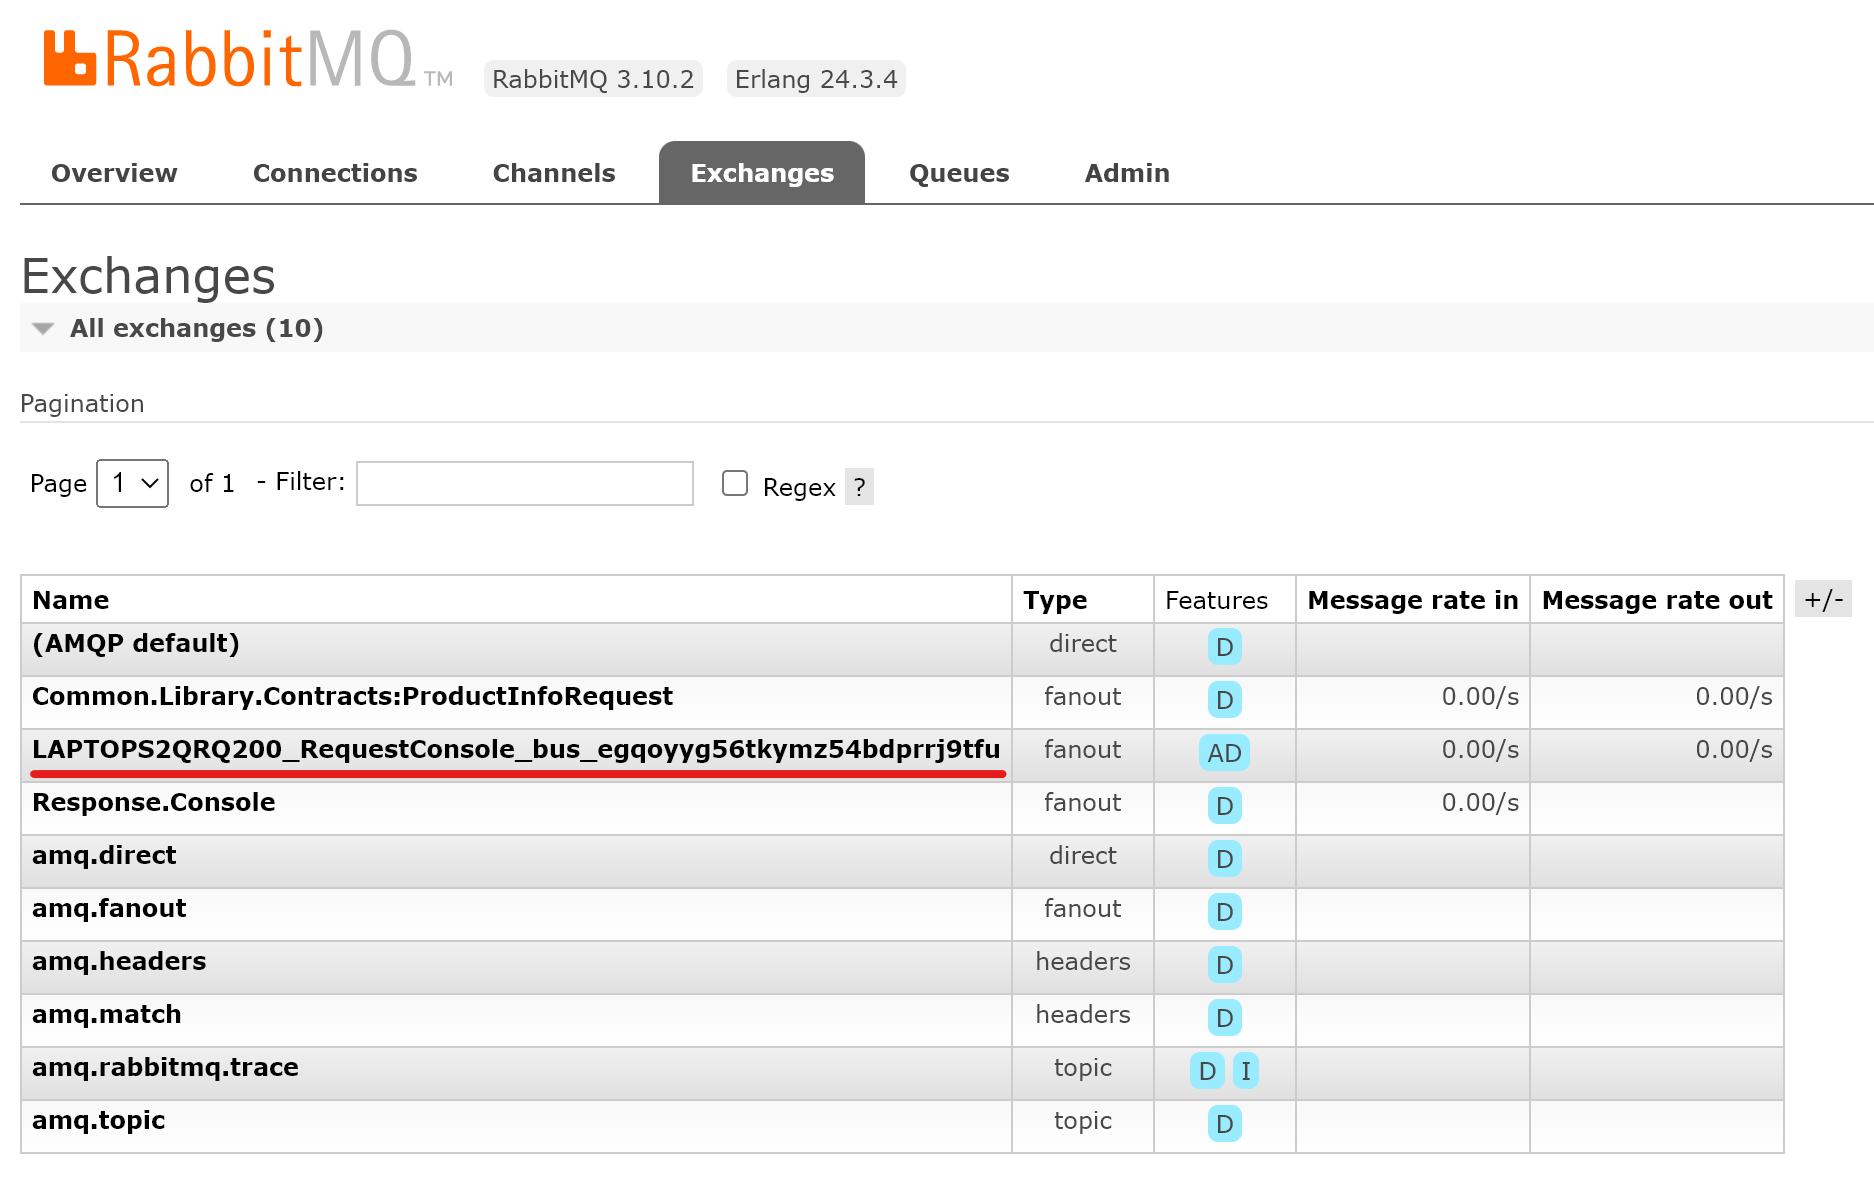Select the amq.fanout exchange
Image resolution: width=1874 pixels, height=1182 pixels.
pos(108,908)
